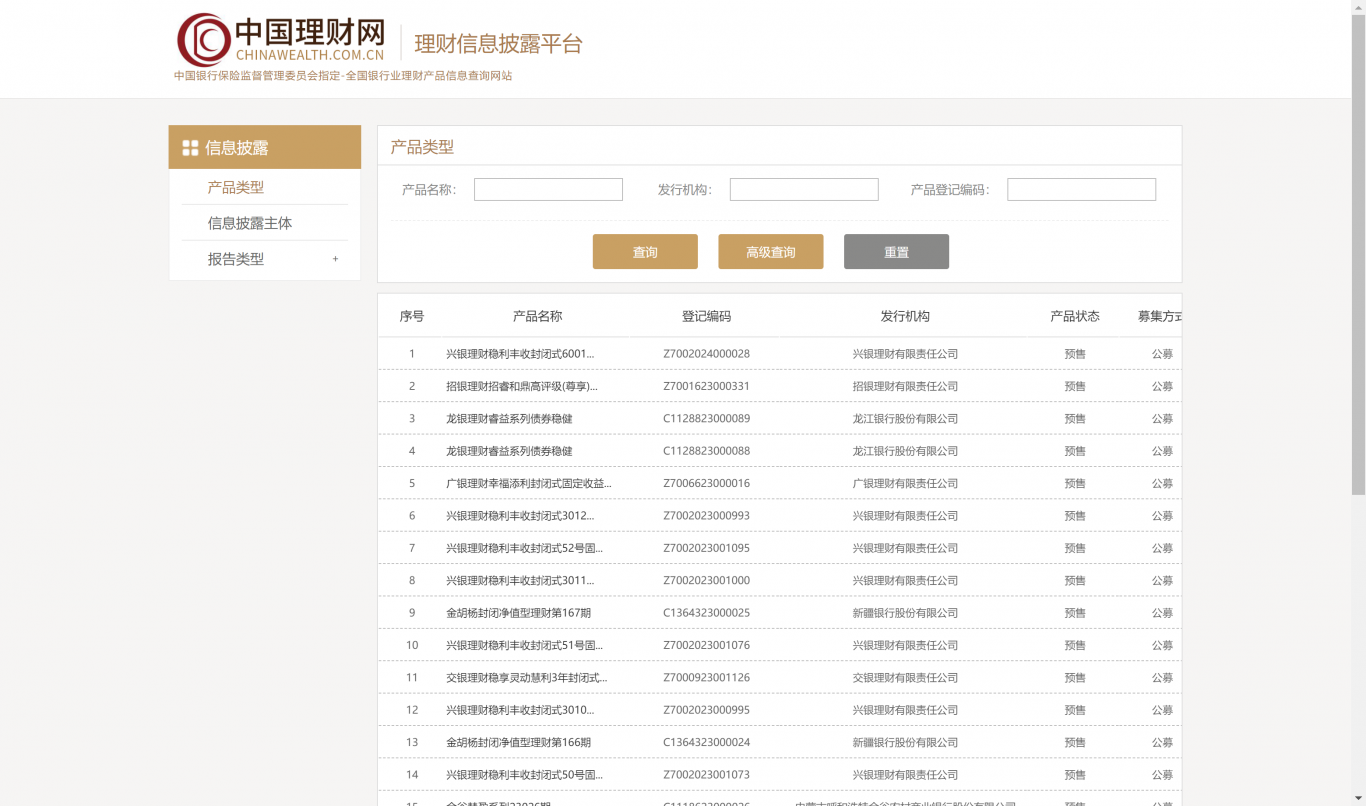Viewport: 1366px width, 806px height.
Task: Click issuer 招银理财有限责任公司
Action: [x=905, y=386]
